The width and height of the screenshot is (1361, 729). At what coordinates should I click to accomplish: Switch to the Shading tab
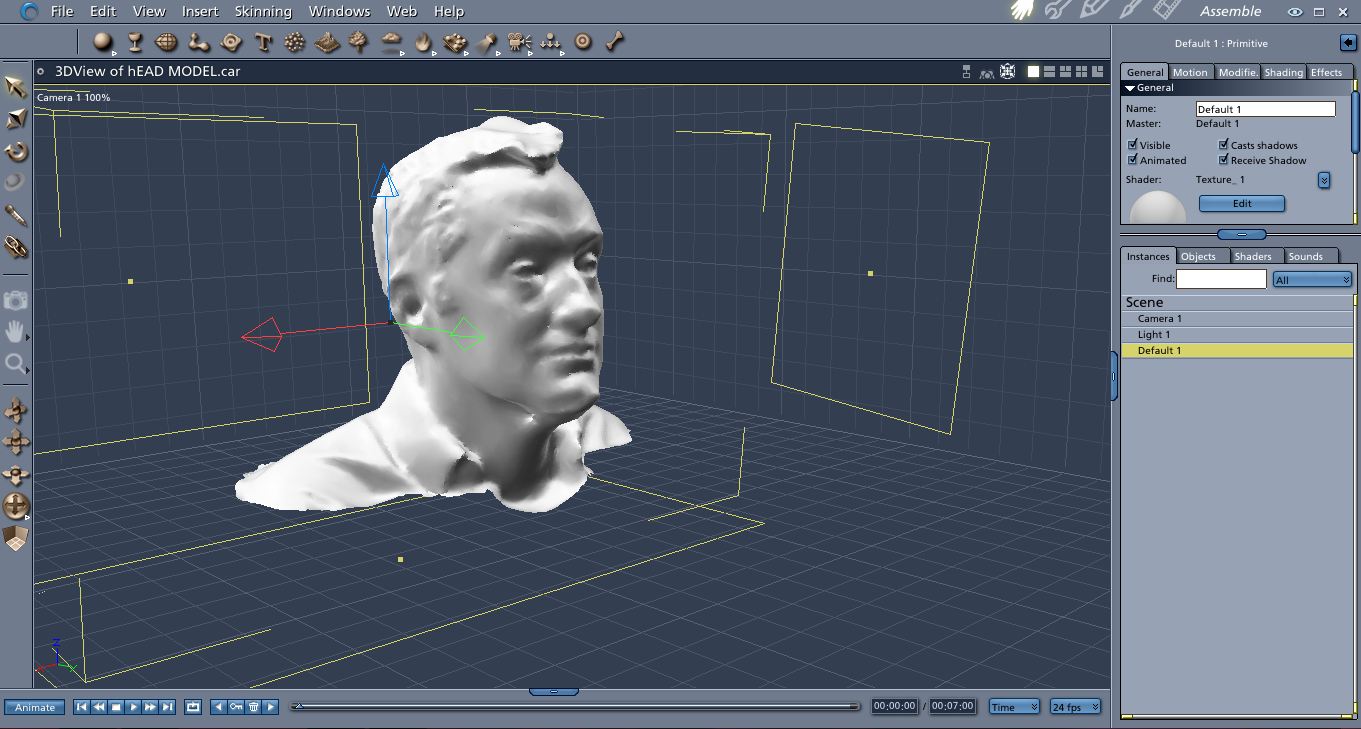(1283, 72)
